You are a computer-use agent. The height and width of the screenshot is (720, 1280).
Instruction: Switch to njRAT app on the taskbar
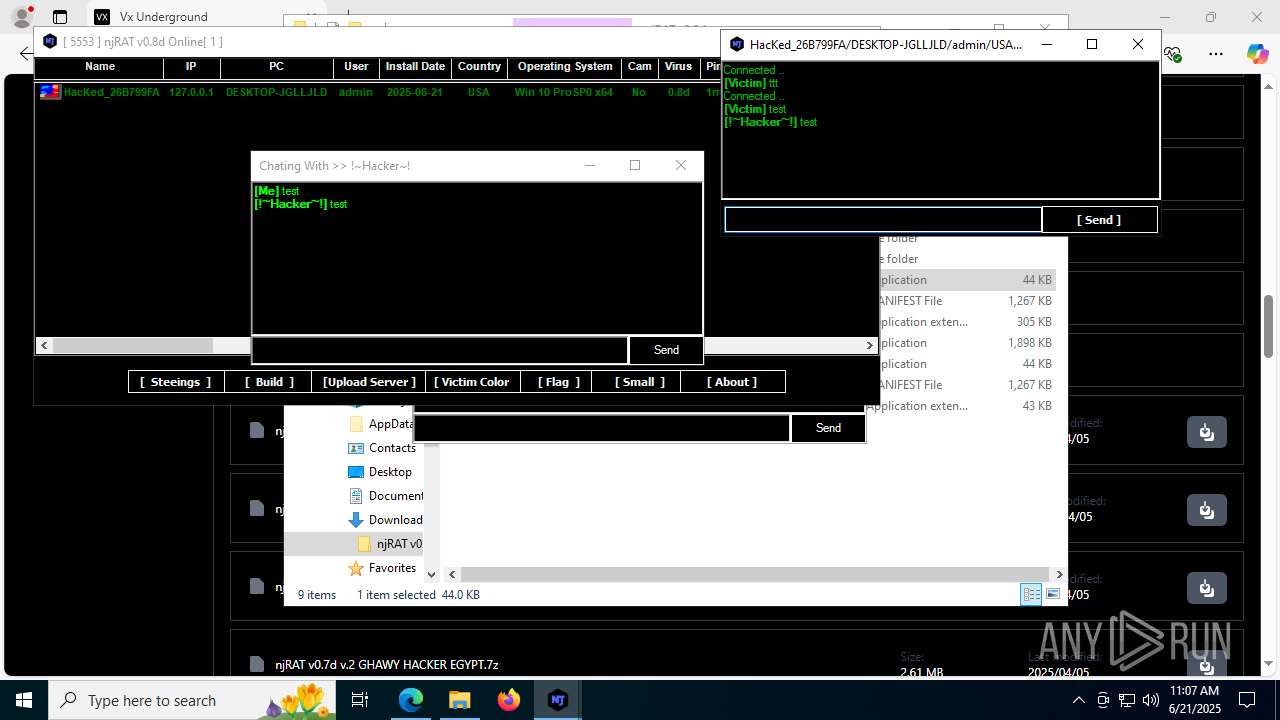pos(557,700)
